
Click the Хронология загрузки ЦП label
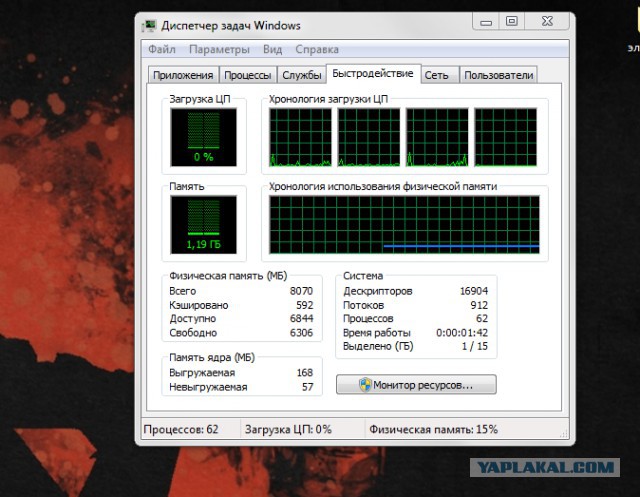[328, 99]
